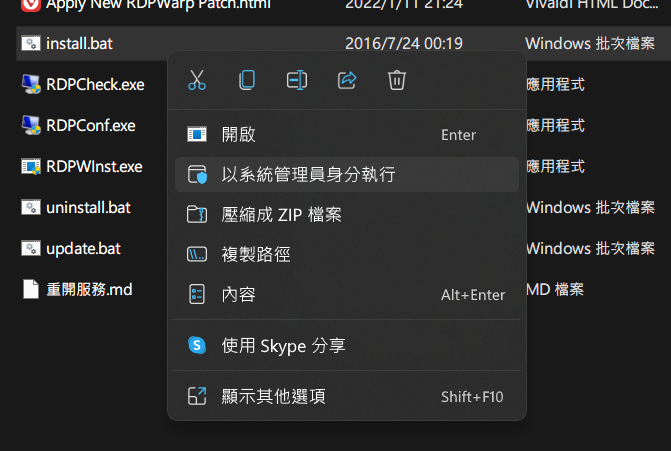Screen dimensions: 671x451
Task: Choose 使用 Skype 分享 option
Action: pyautogui.click(x=347, y=345)
